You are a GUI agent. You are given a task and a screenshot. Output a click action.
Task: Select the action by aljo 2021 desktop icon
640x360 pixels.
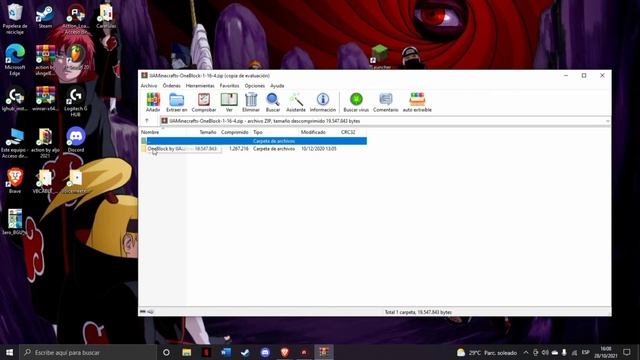[45, 143]
